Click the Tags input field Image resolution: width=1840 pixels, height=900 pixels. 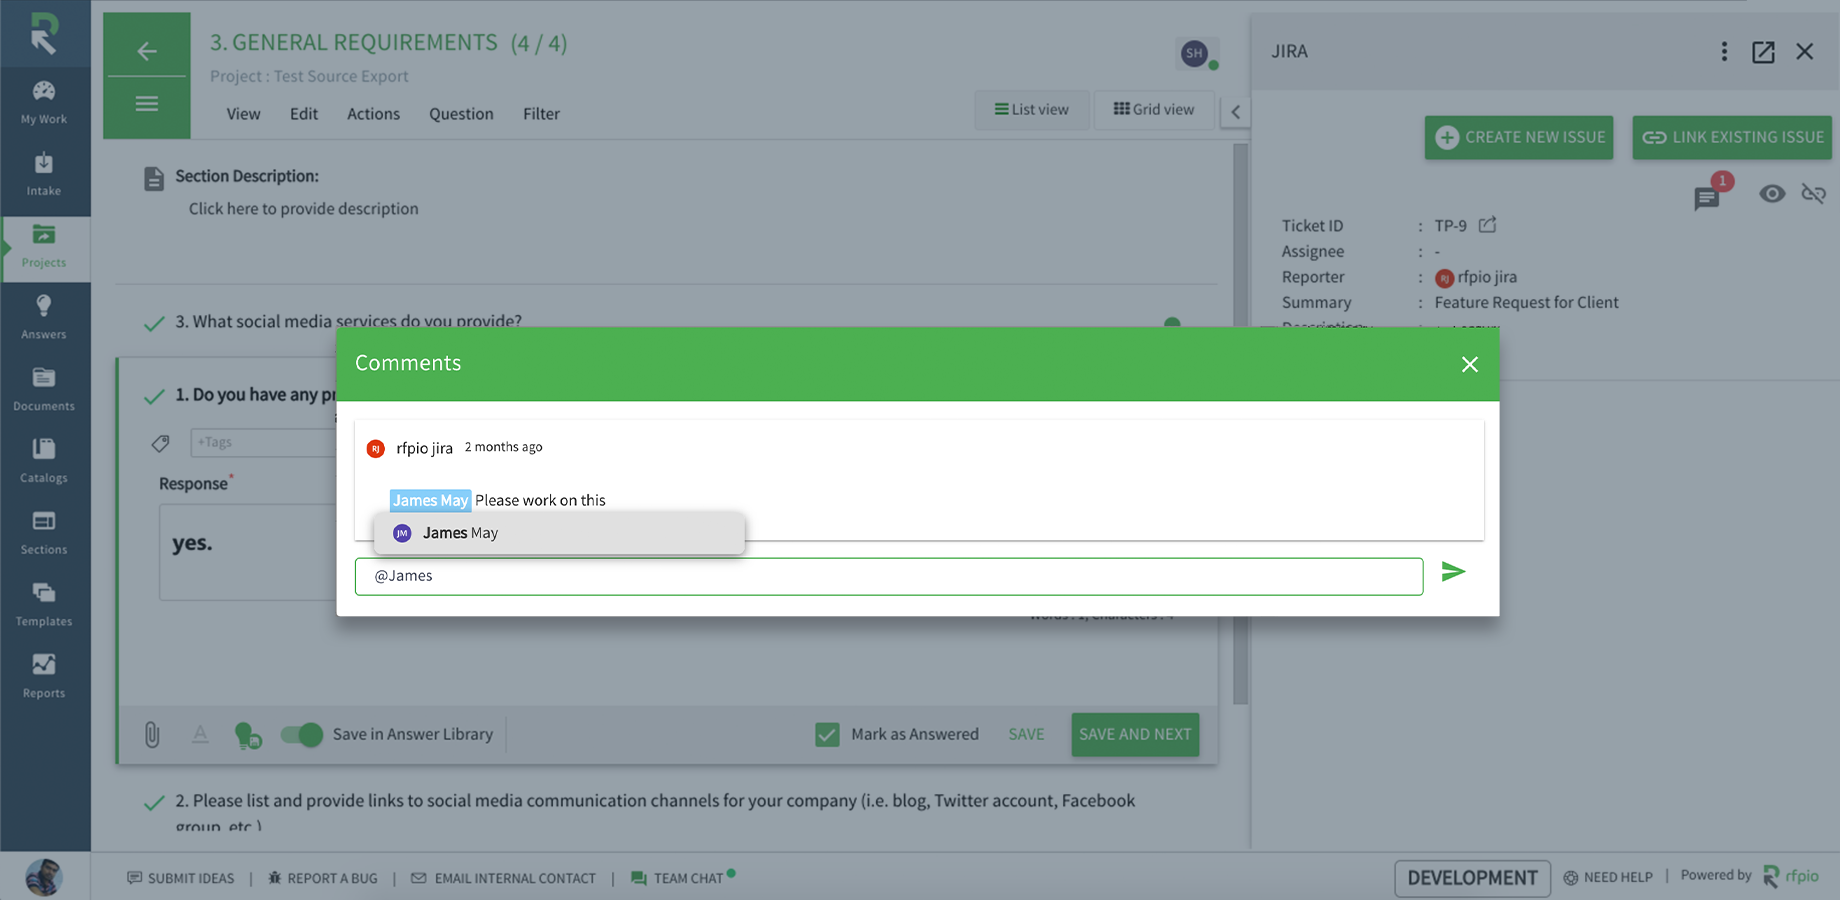point(263,442)
